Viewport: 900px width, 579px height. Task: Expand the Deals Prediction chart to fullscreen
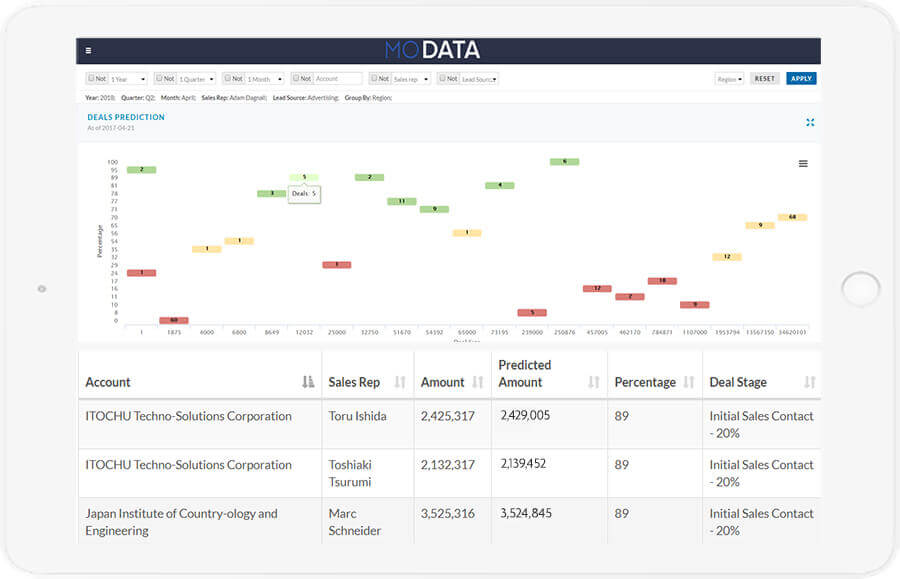(x=810, y=122)
